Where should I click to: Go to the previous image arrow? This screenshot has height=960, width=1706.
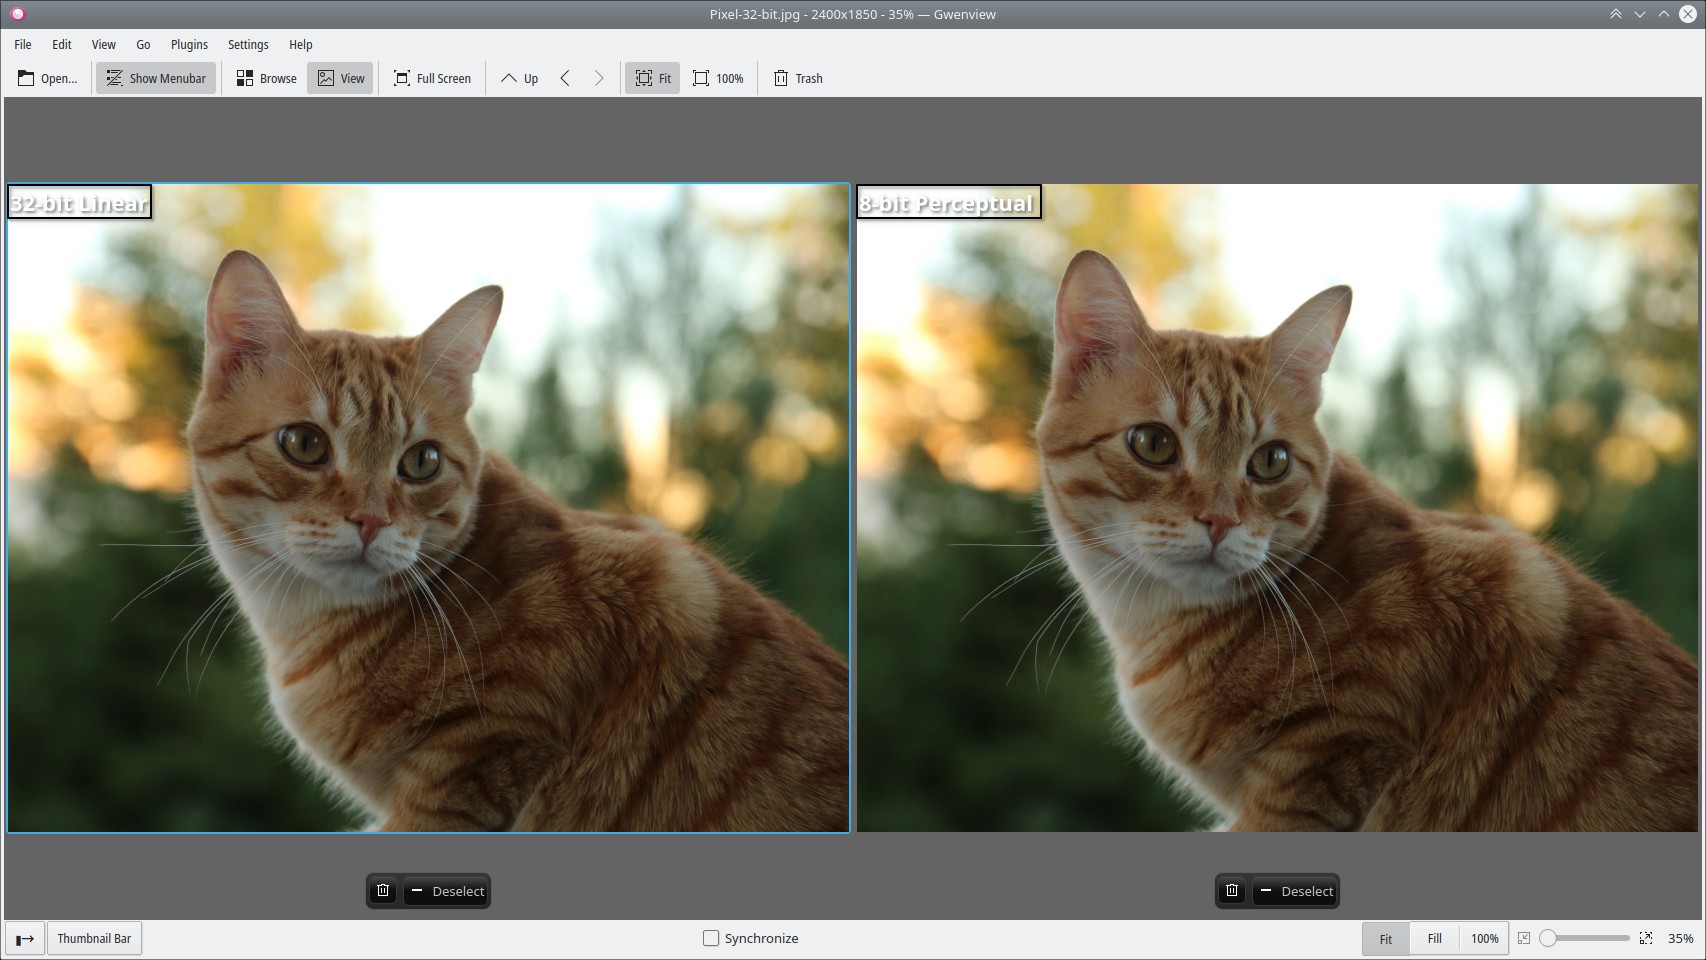pos(565,78)
